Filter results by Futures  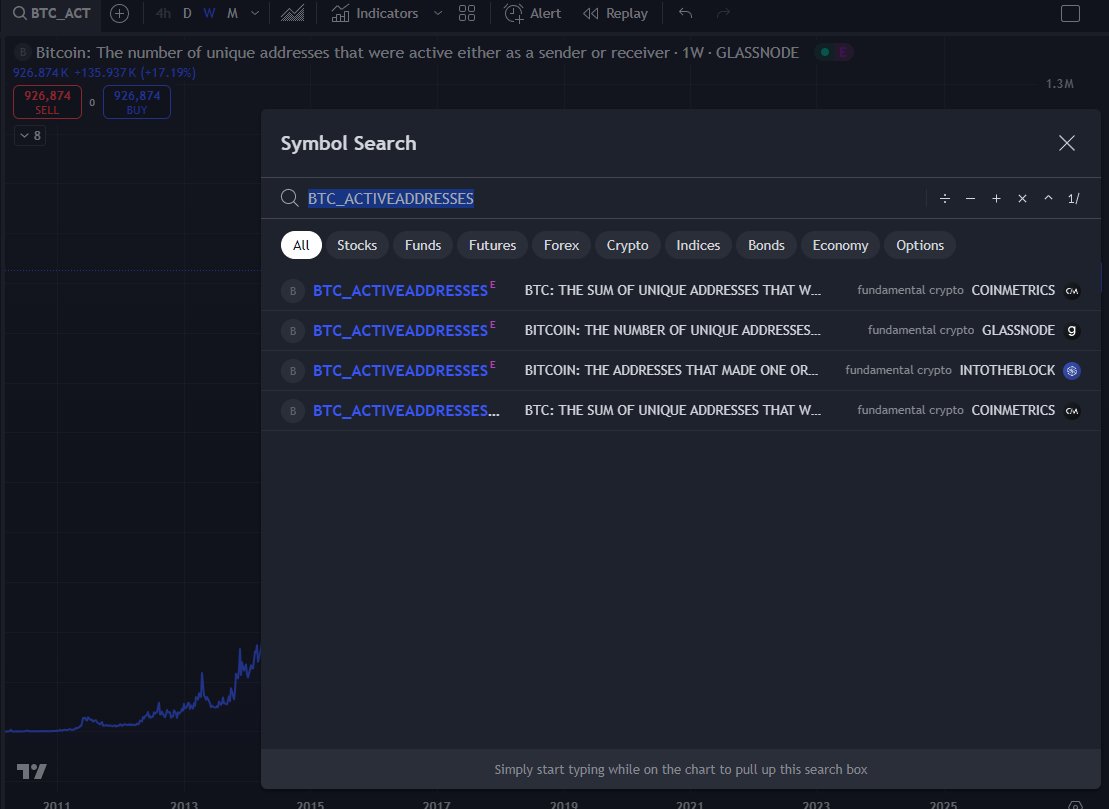click(x=492, y=245)
